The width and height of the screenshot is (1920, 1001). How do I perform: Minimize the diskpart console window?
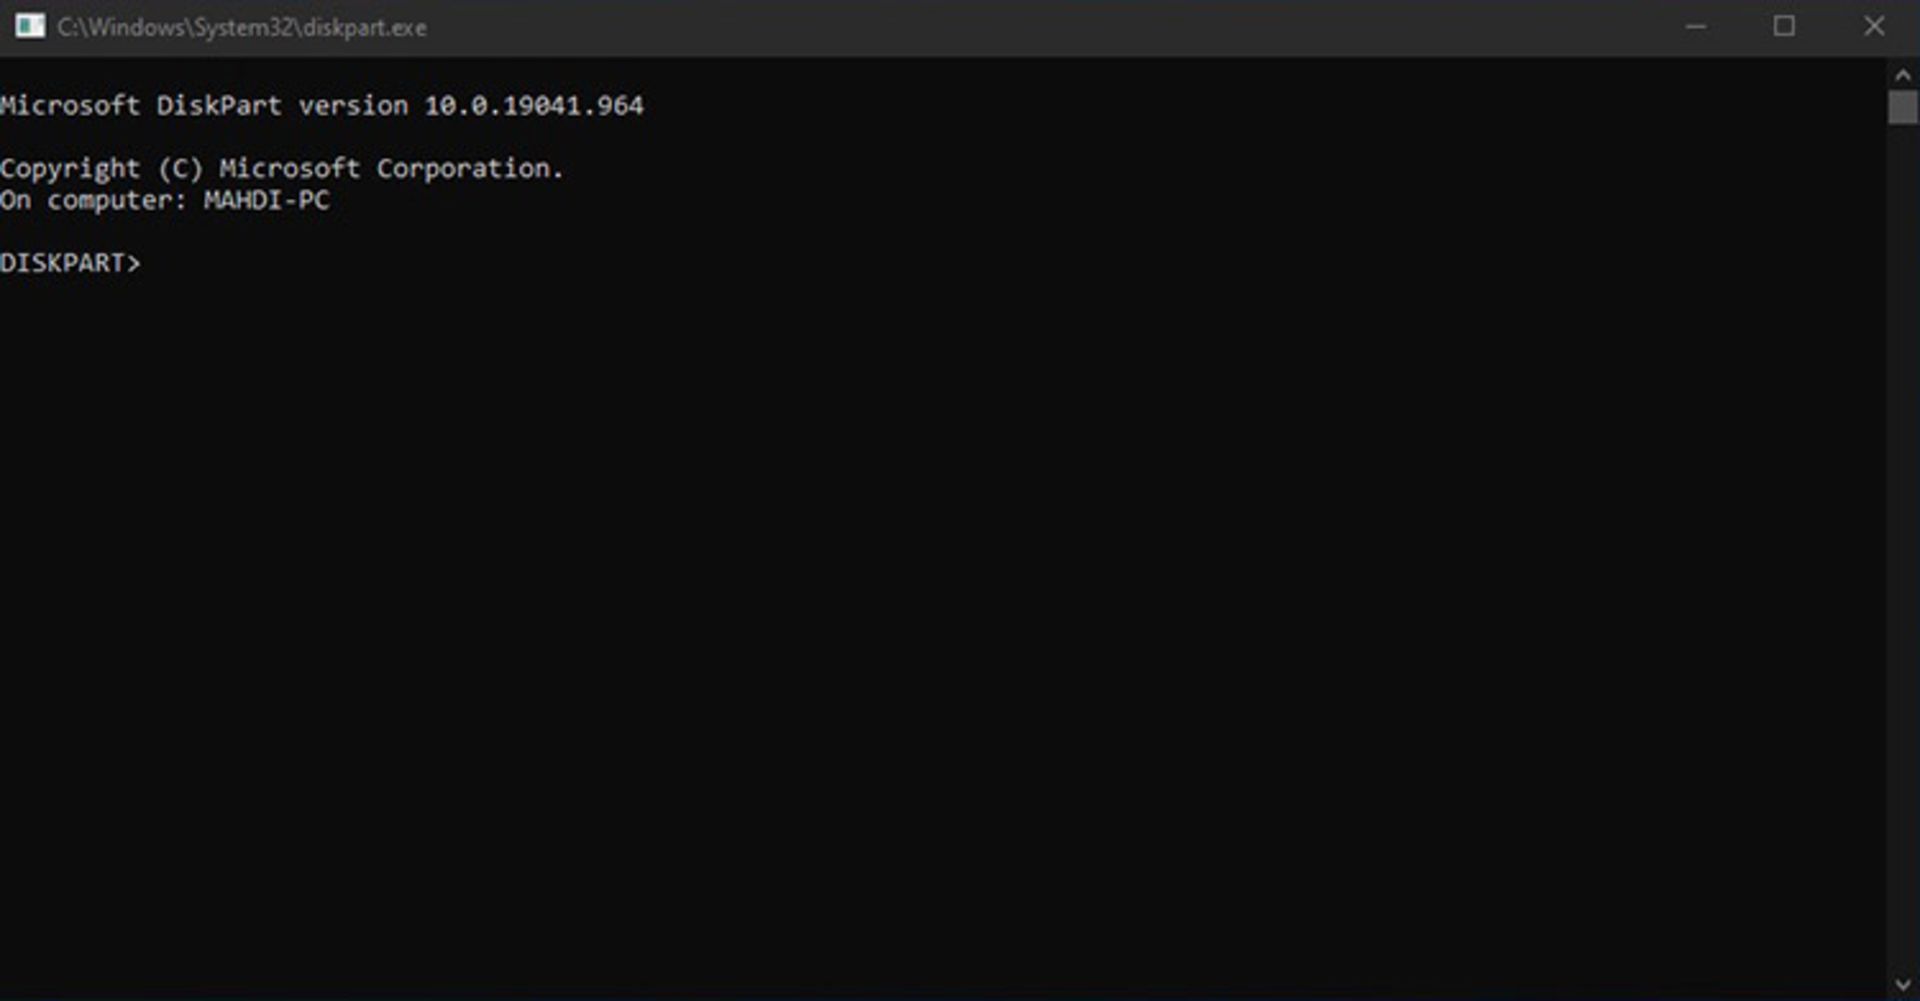tap(1695, 27)
